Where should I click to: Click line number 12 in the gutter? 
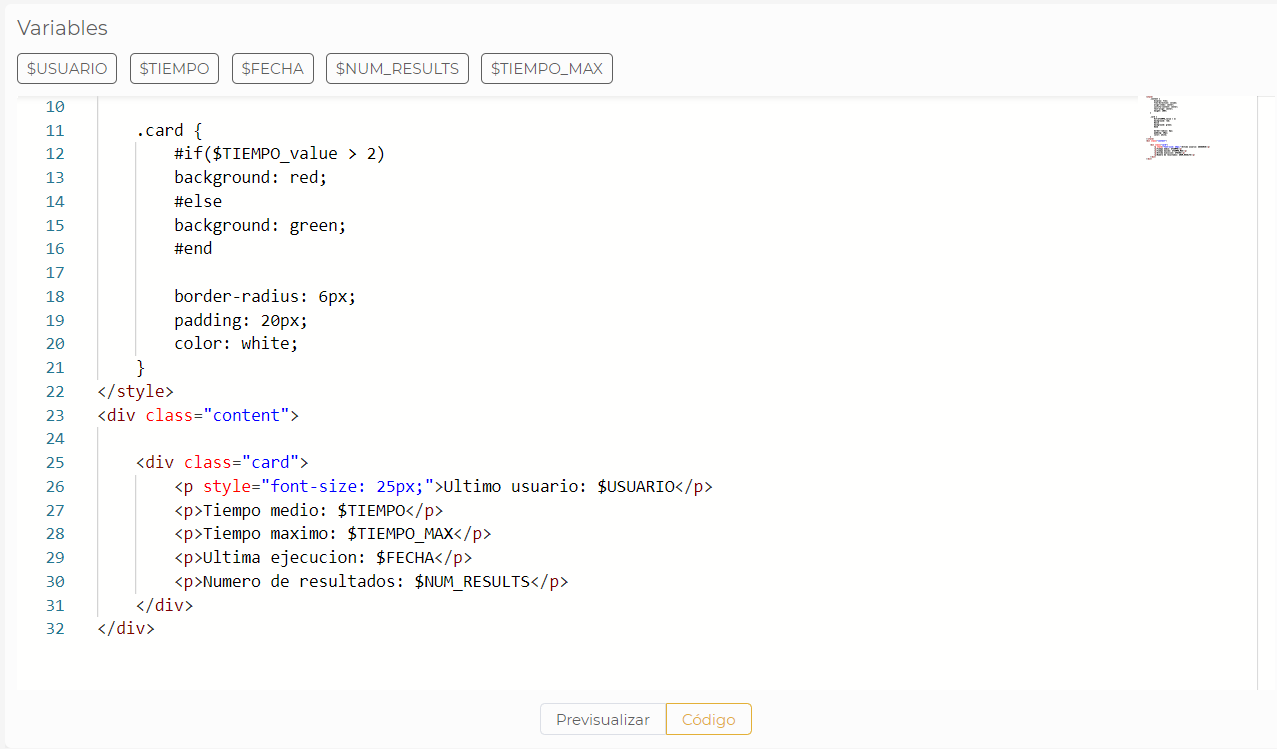tap(55, 153)
